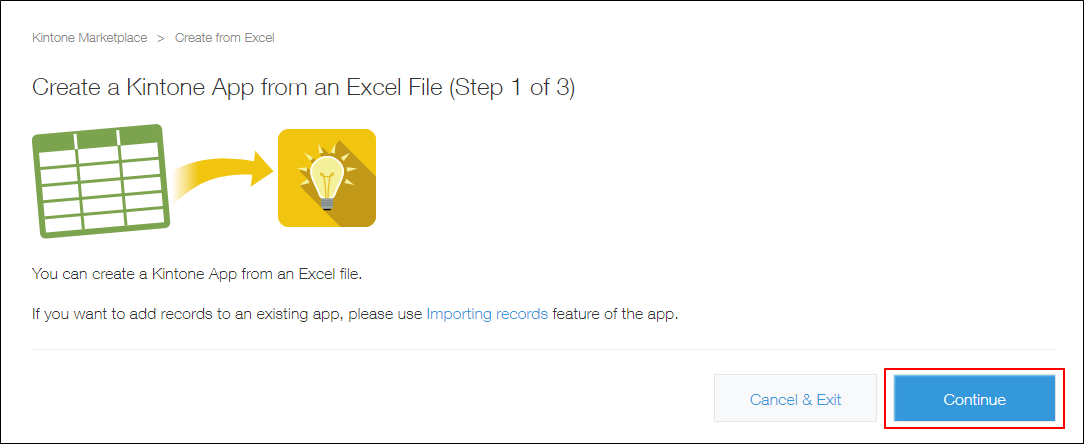Go to Kintone Marketplace via breadcrumb
The image size is (1084, 444).
(89, 38)
